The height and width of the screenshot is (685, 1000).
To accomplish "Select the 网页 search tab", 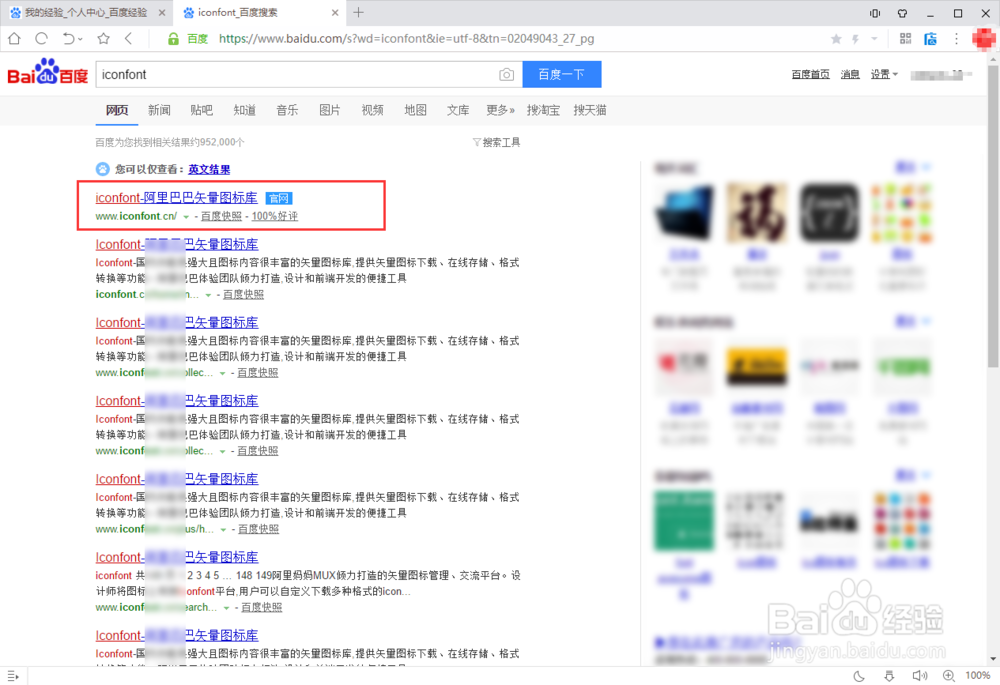I will [x=117, y=110].
